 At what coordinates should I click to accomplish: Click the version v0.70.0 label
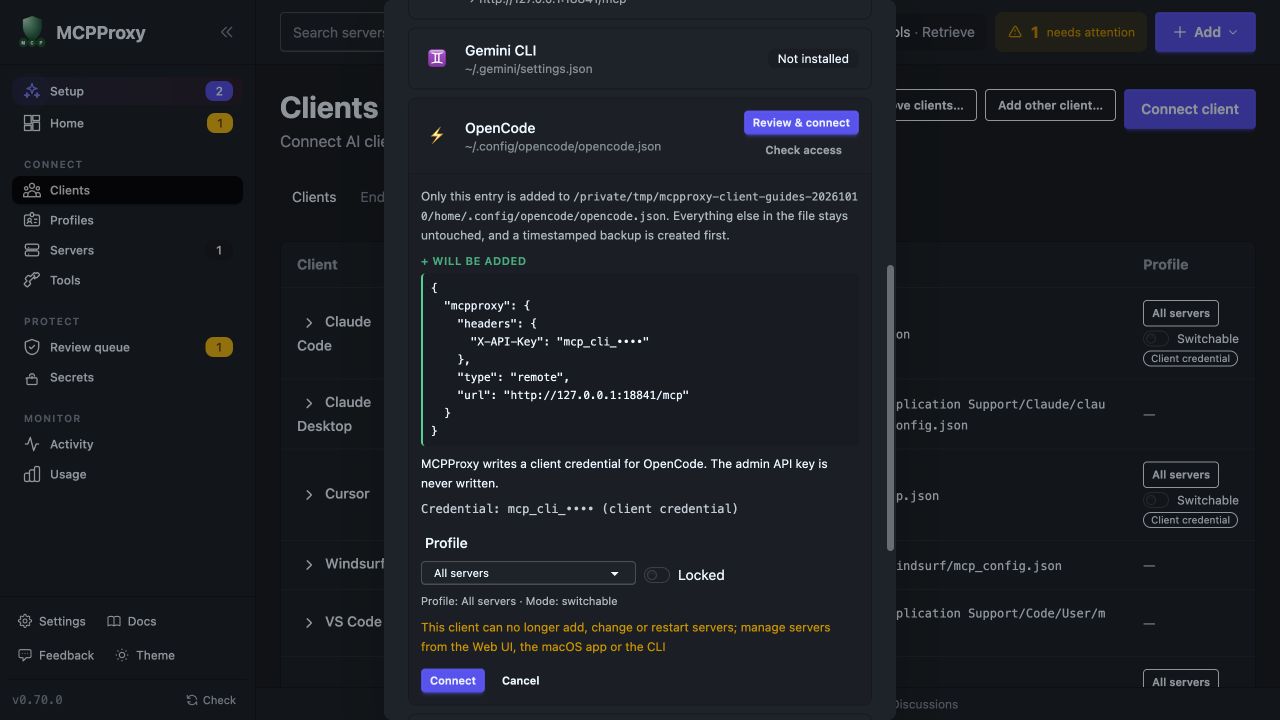[37, 700]
